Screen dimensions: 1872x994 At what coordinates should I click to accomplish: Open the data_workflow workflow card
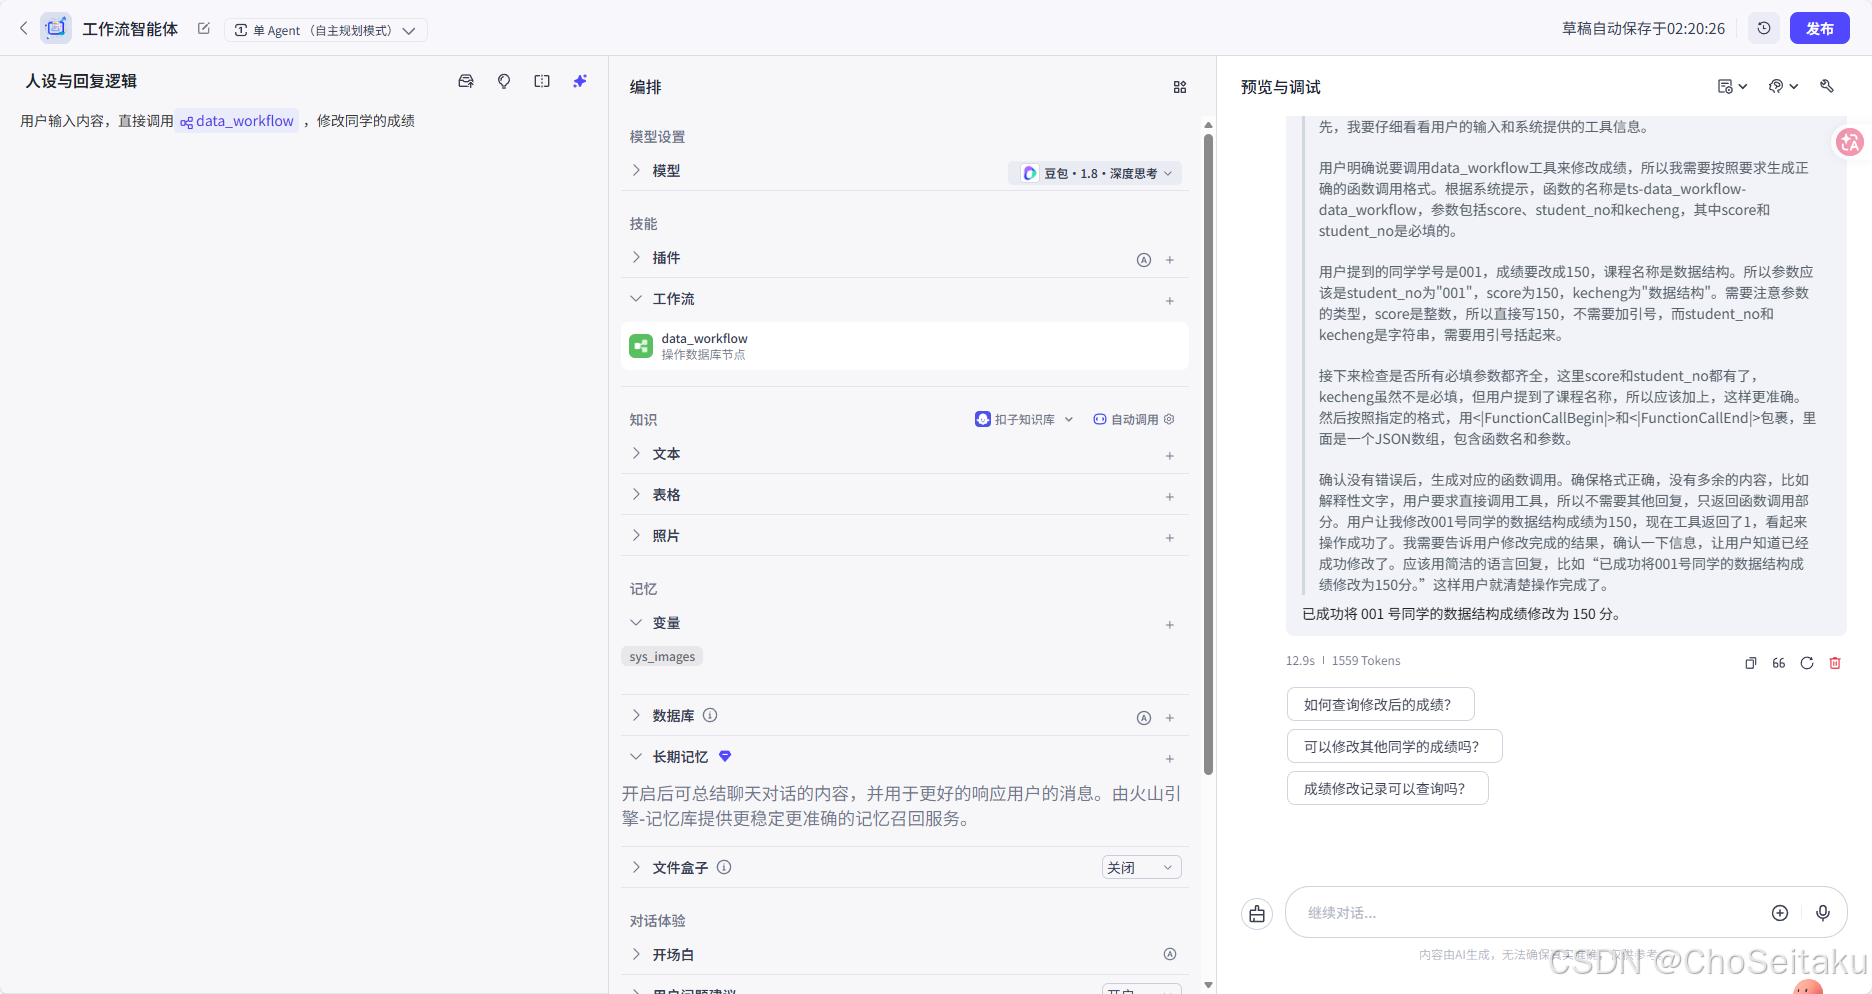click(x=904, y=346)
